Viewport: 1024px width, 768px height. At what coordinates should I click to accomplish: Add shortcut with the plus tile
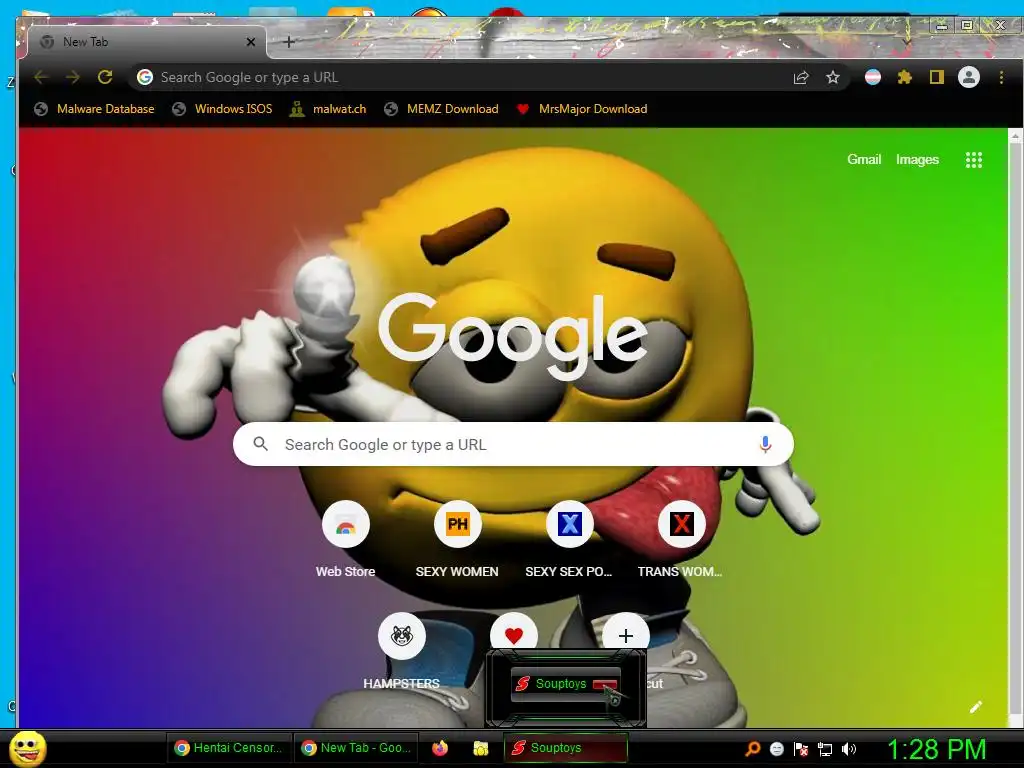click(x=626, y=633)
